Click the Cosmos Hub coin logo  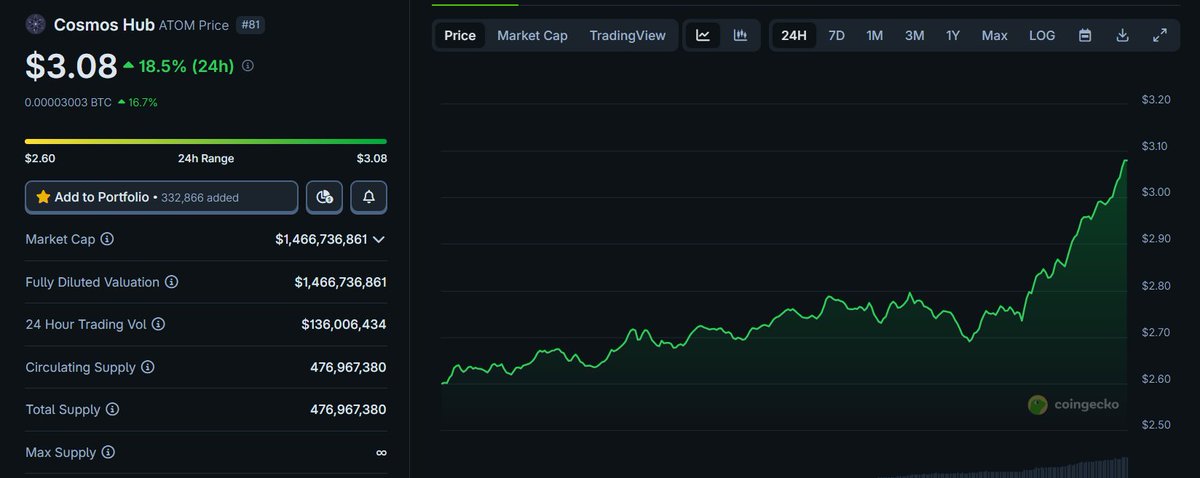(x=36, y=24)
